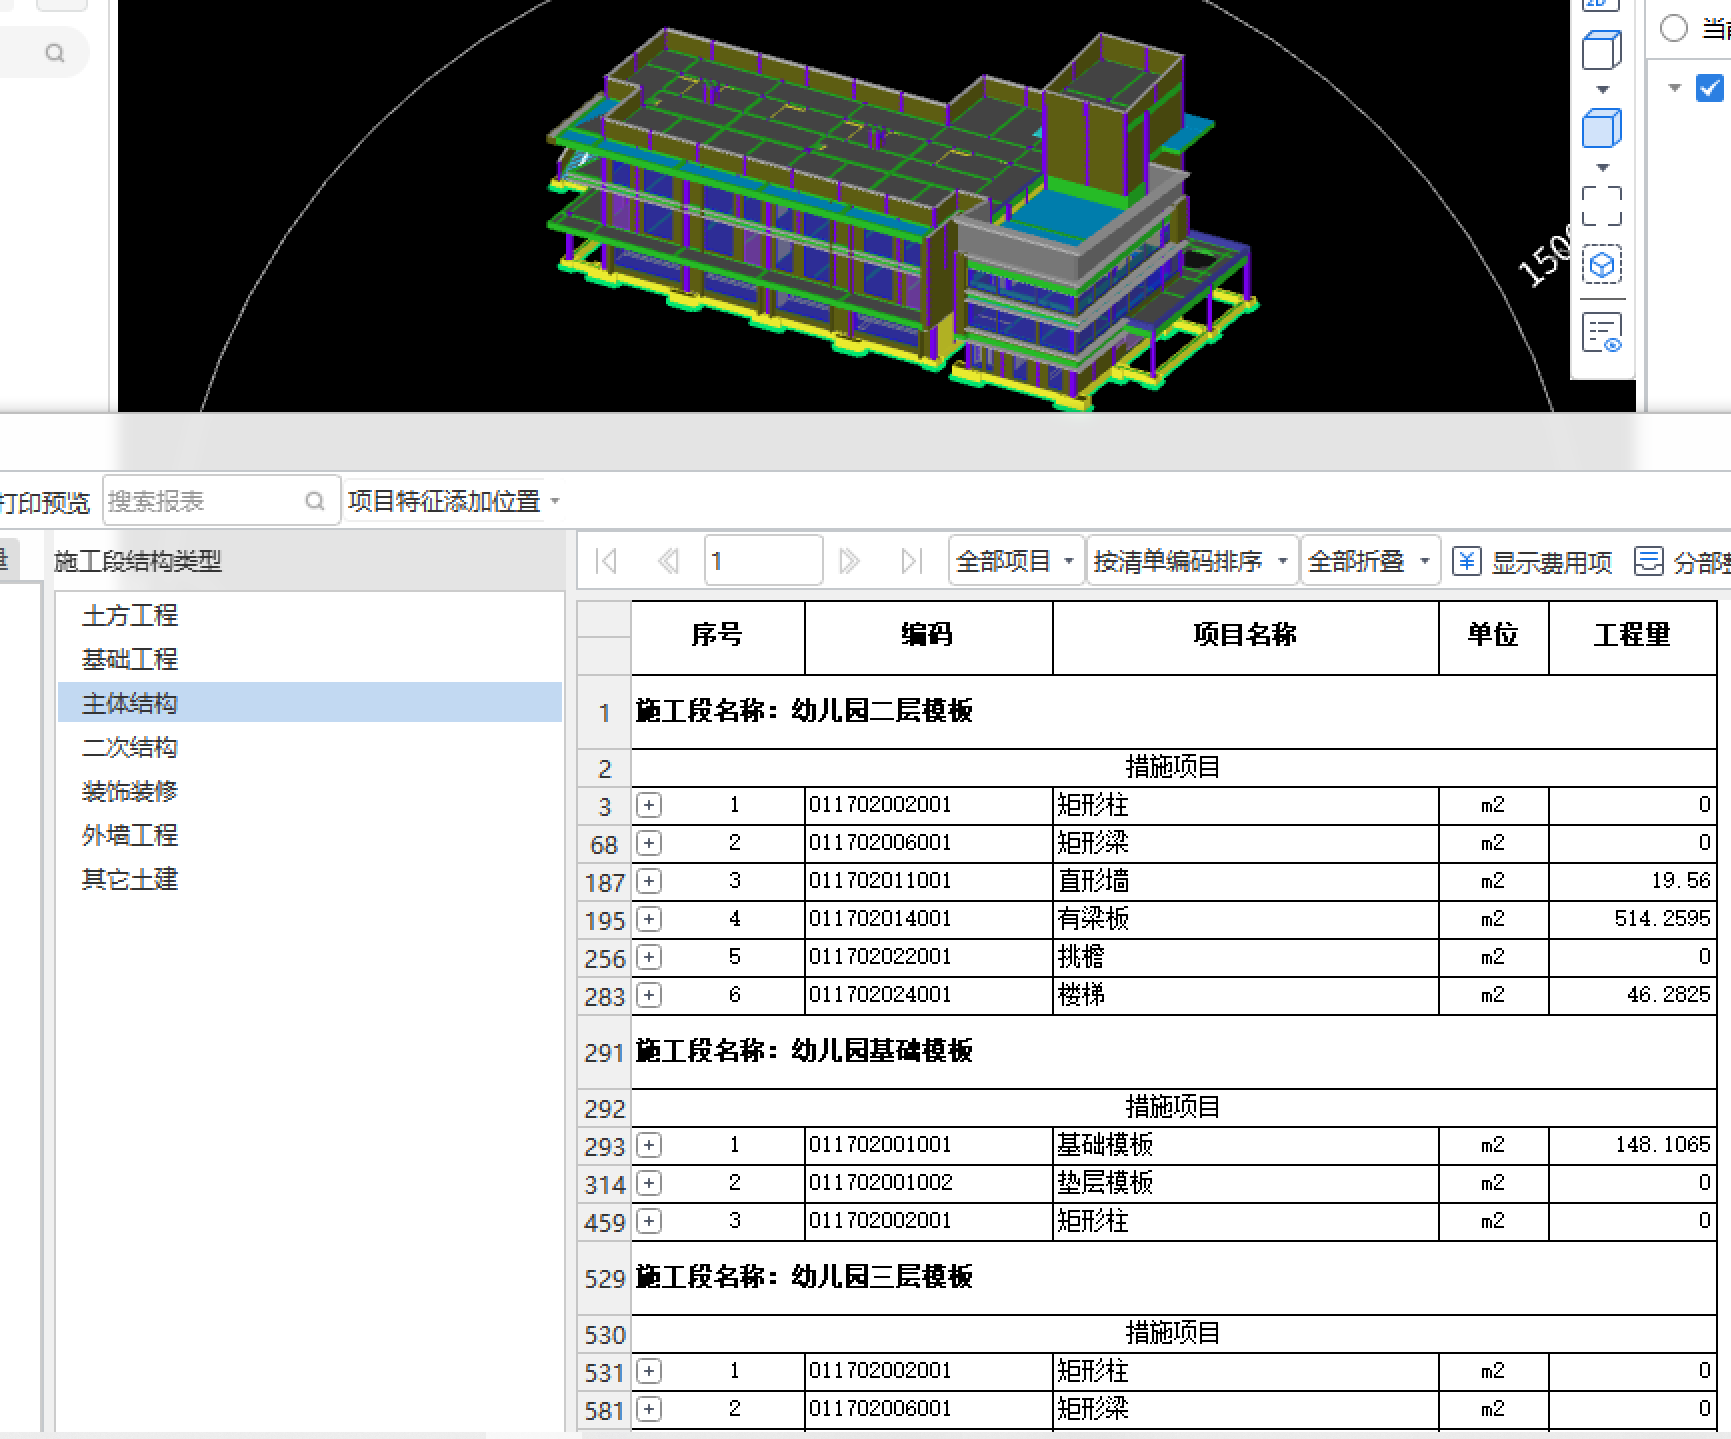Click the dashed-box 3D cube icon
Screen dimensions: 1731x1439
pyautogui.click(x=1602, y=265)
